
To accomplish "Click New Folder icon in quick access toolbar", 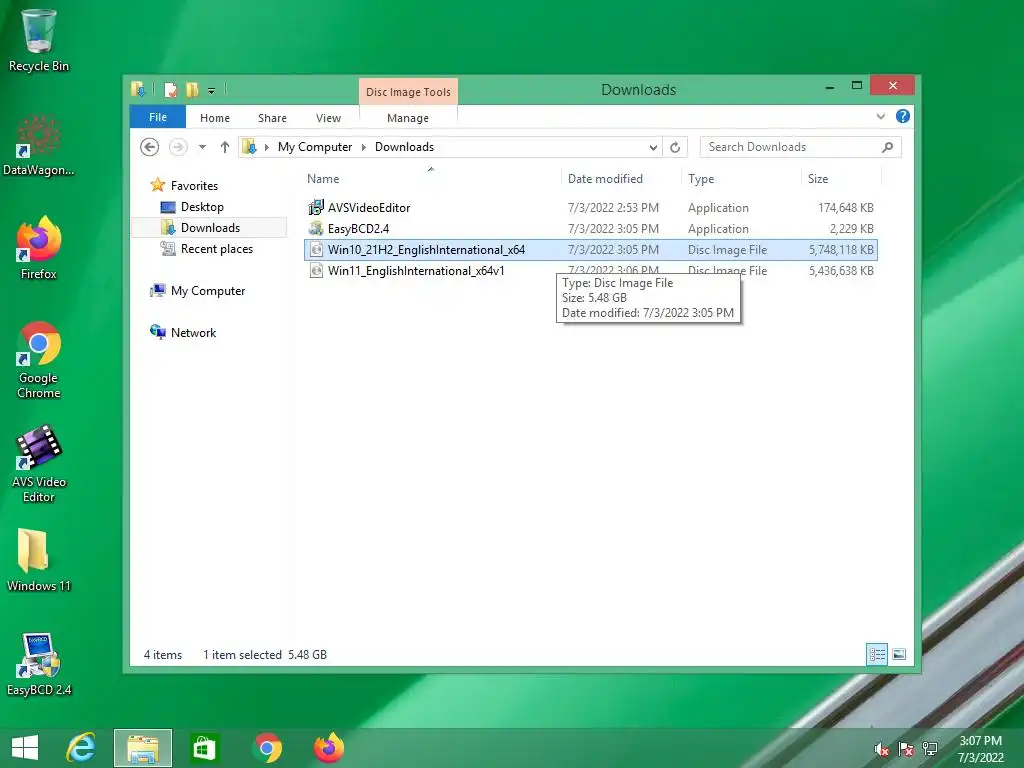I will click(x=192, y=90).
